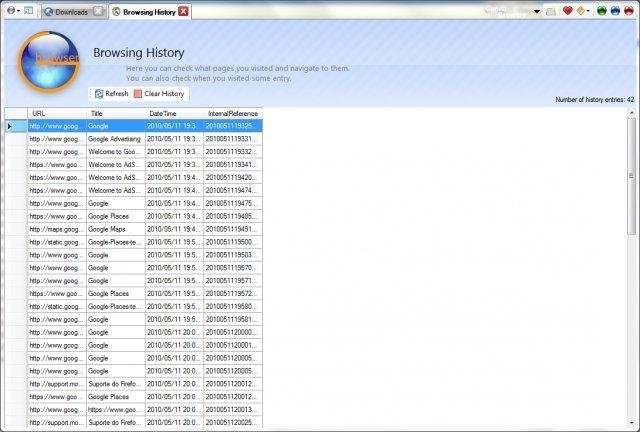The width and height of the screenshot is (640, 432).
Task: Click the reference cell 2010051119325
Action: point(233,126)
